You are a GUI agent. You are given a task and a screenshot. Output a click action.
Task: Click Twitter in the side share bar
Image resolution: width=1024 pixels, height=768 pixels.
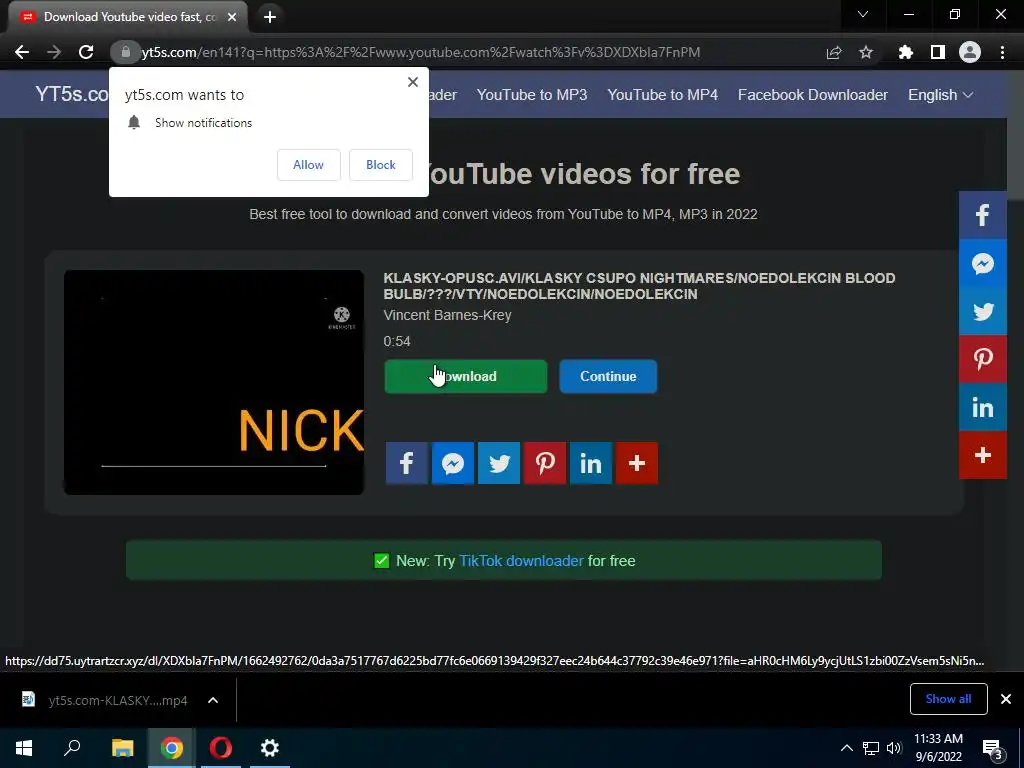(983, 312)
